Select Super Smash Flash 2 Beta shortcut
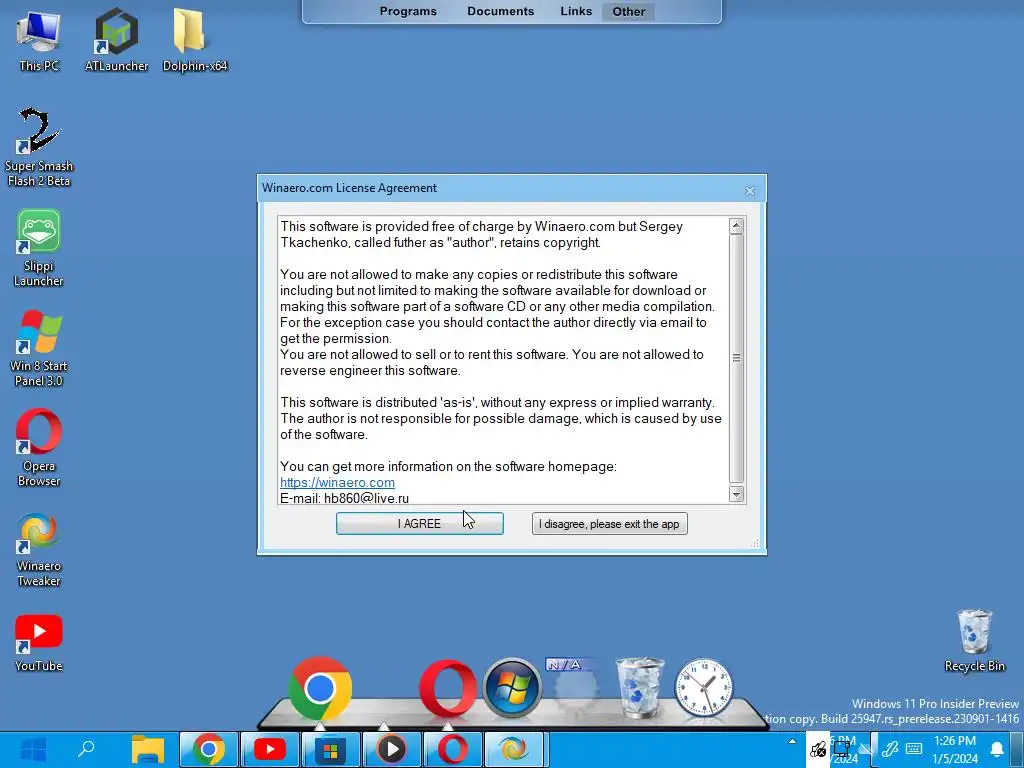 39,148
